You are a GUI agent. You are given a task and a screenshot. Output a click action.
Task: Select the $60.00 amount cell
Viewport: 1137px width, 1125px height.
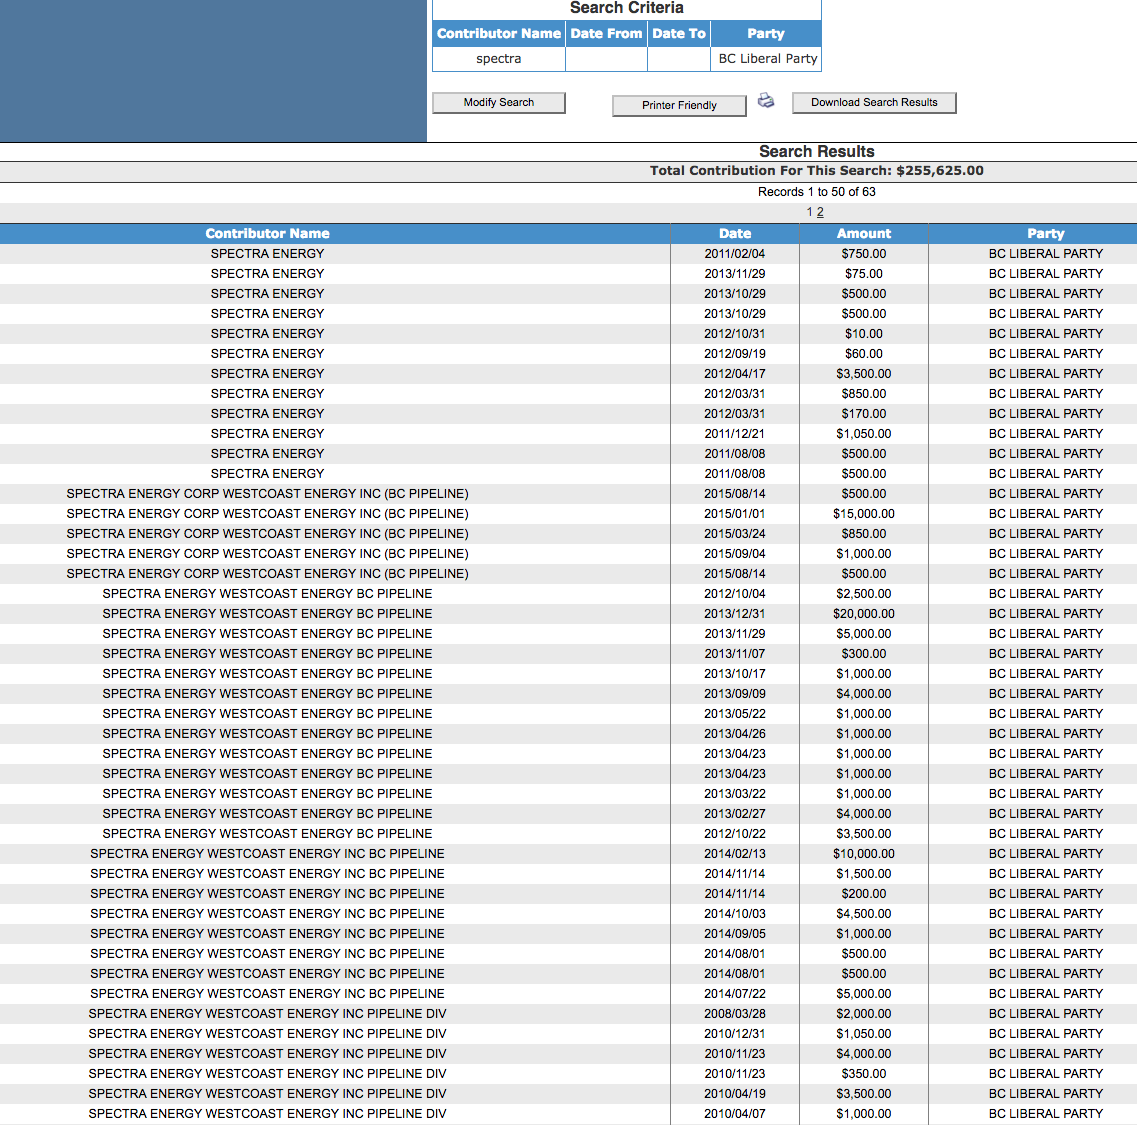pos(864,353)
